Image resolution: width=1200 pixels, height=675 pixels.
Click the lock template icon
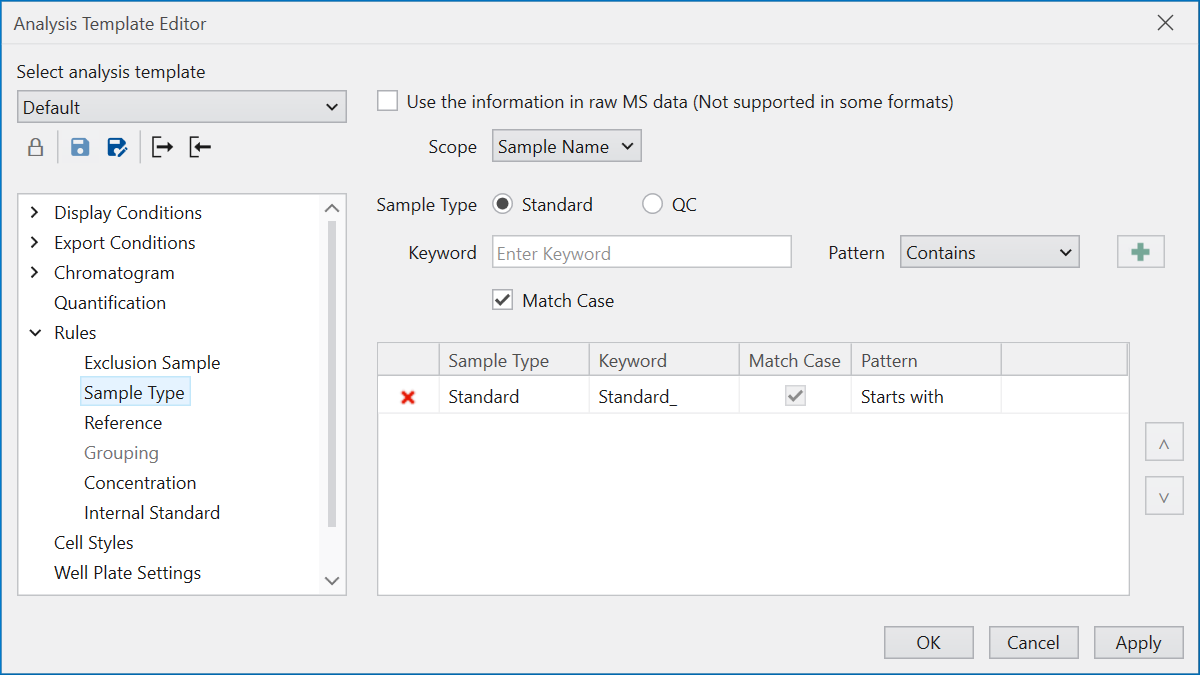(x=35, y=148)
